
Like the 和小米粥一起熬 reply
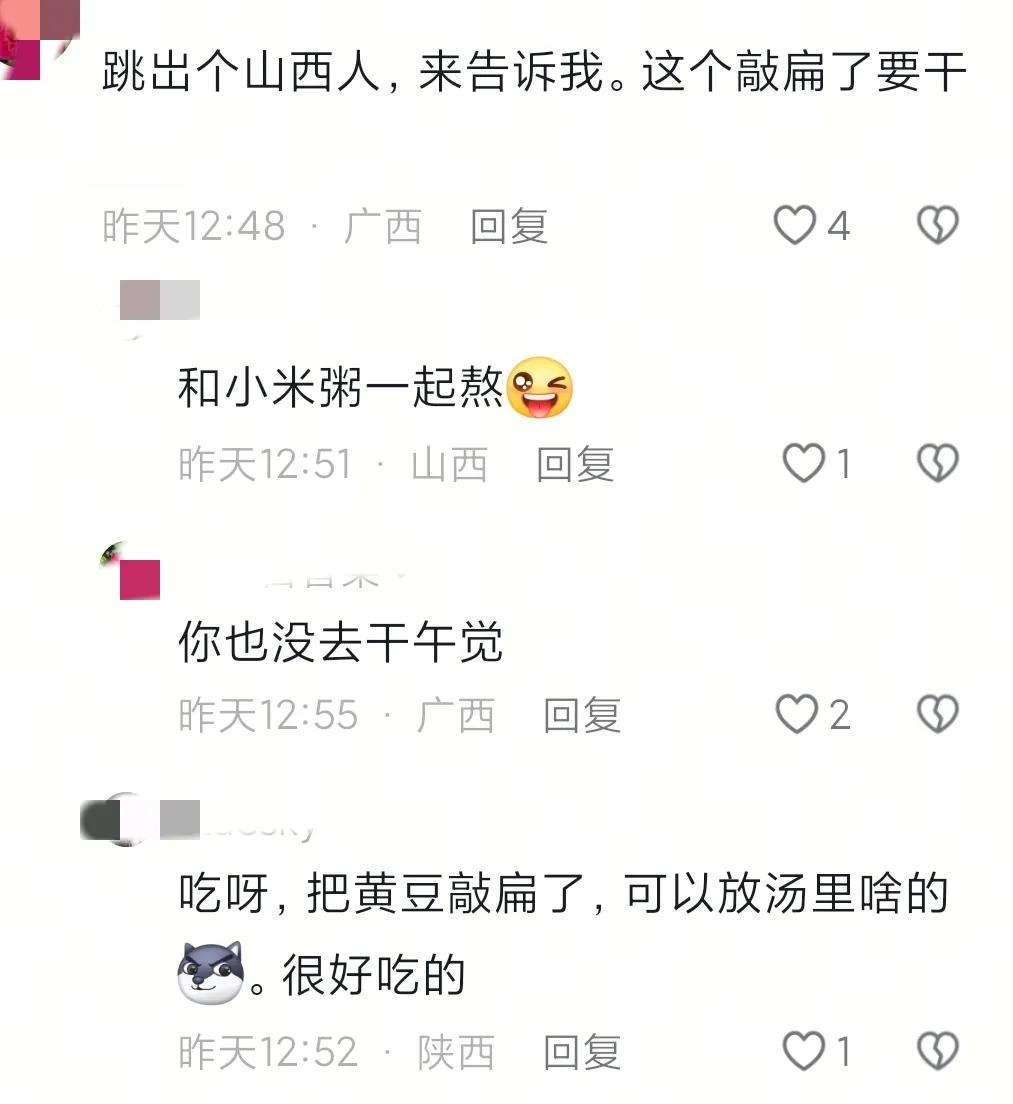tap(804, 463)
